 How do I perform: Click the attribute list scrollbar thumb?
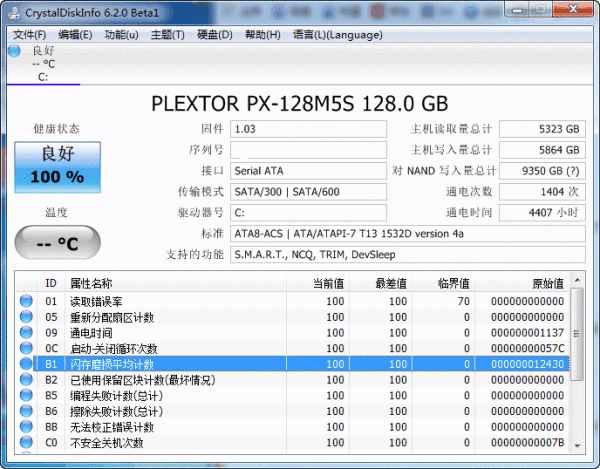[x=577, y=334]
